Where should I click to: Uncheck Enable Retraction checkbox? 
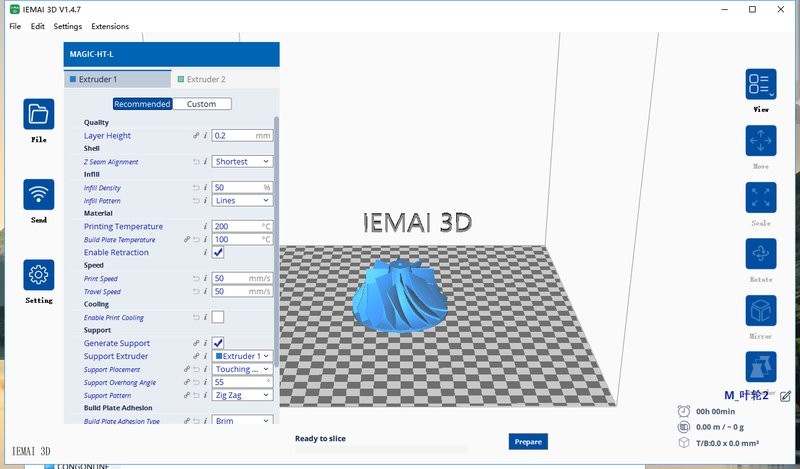pyautogui.click(x=218, y=253)
